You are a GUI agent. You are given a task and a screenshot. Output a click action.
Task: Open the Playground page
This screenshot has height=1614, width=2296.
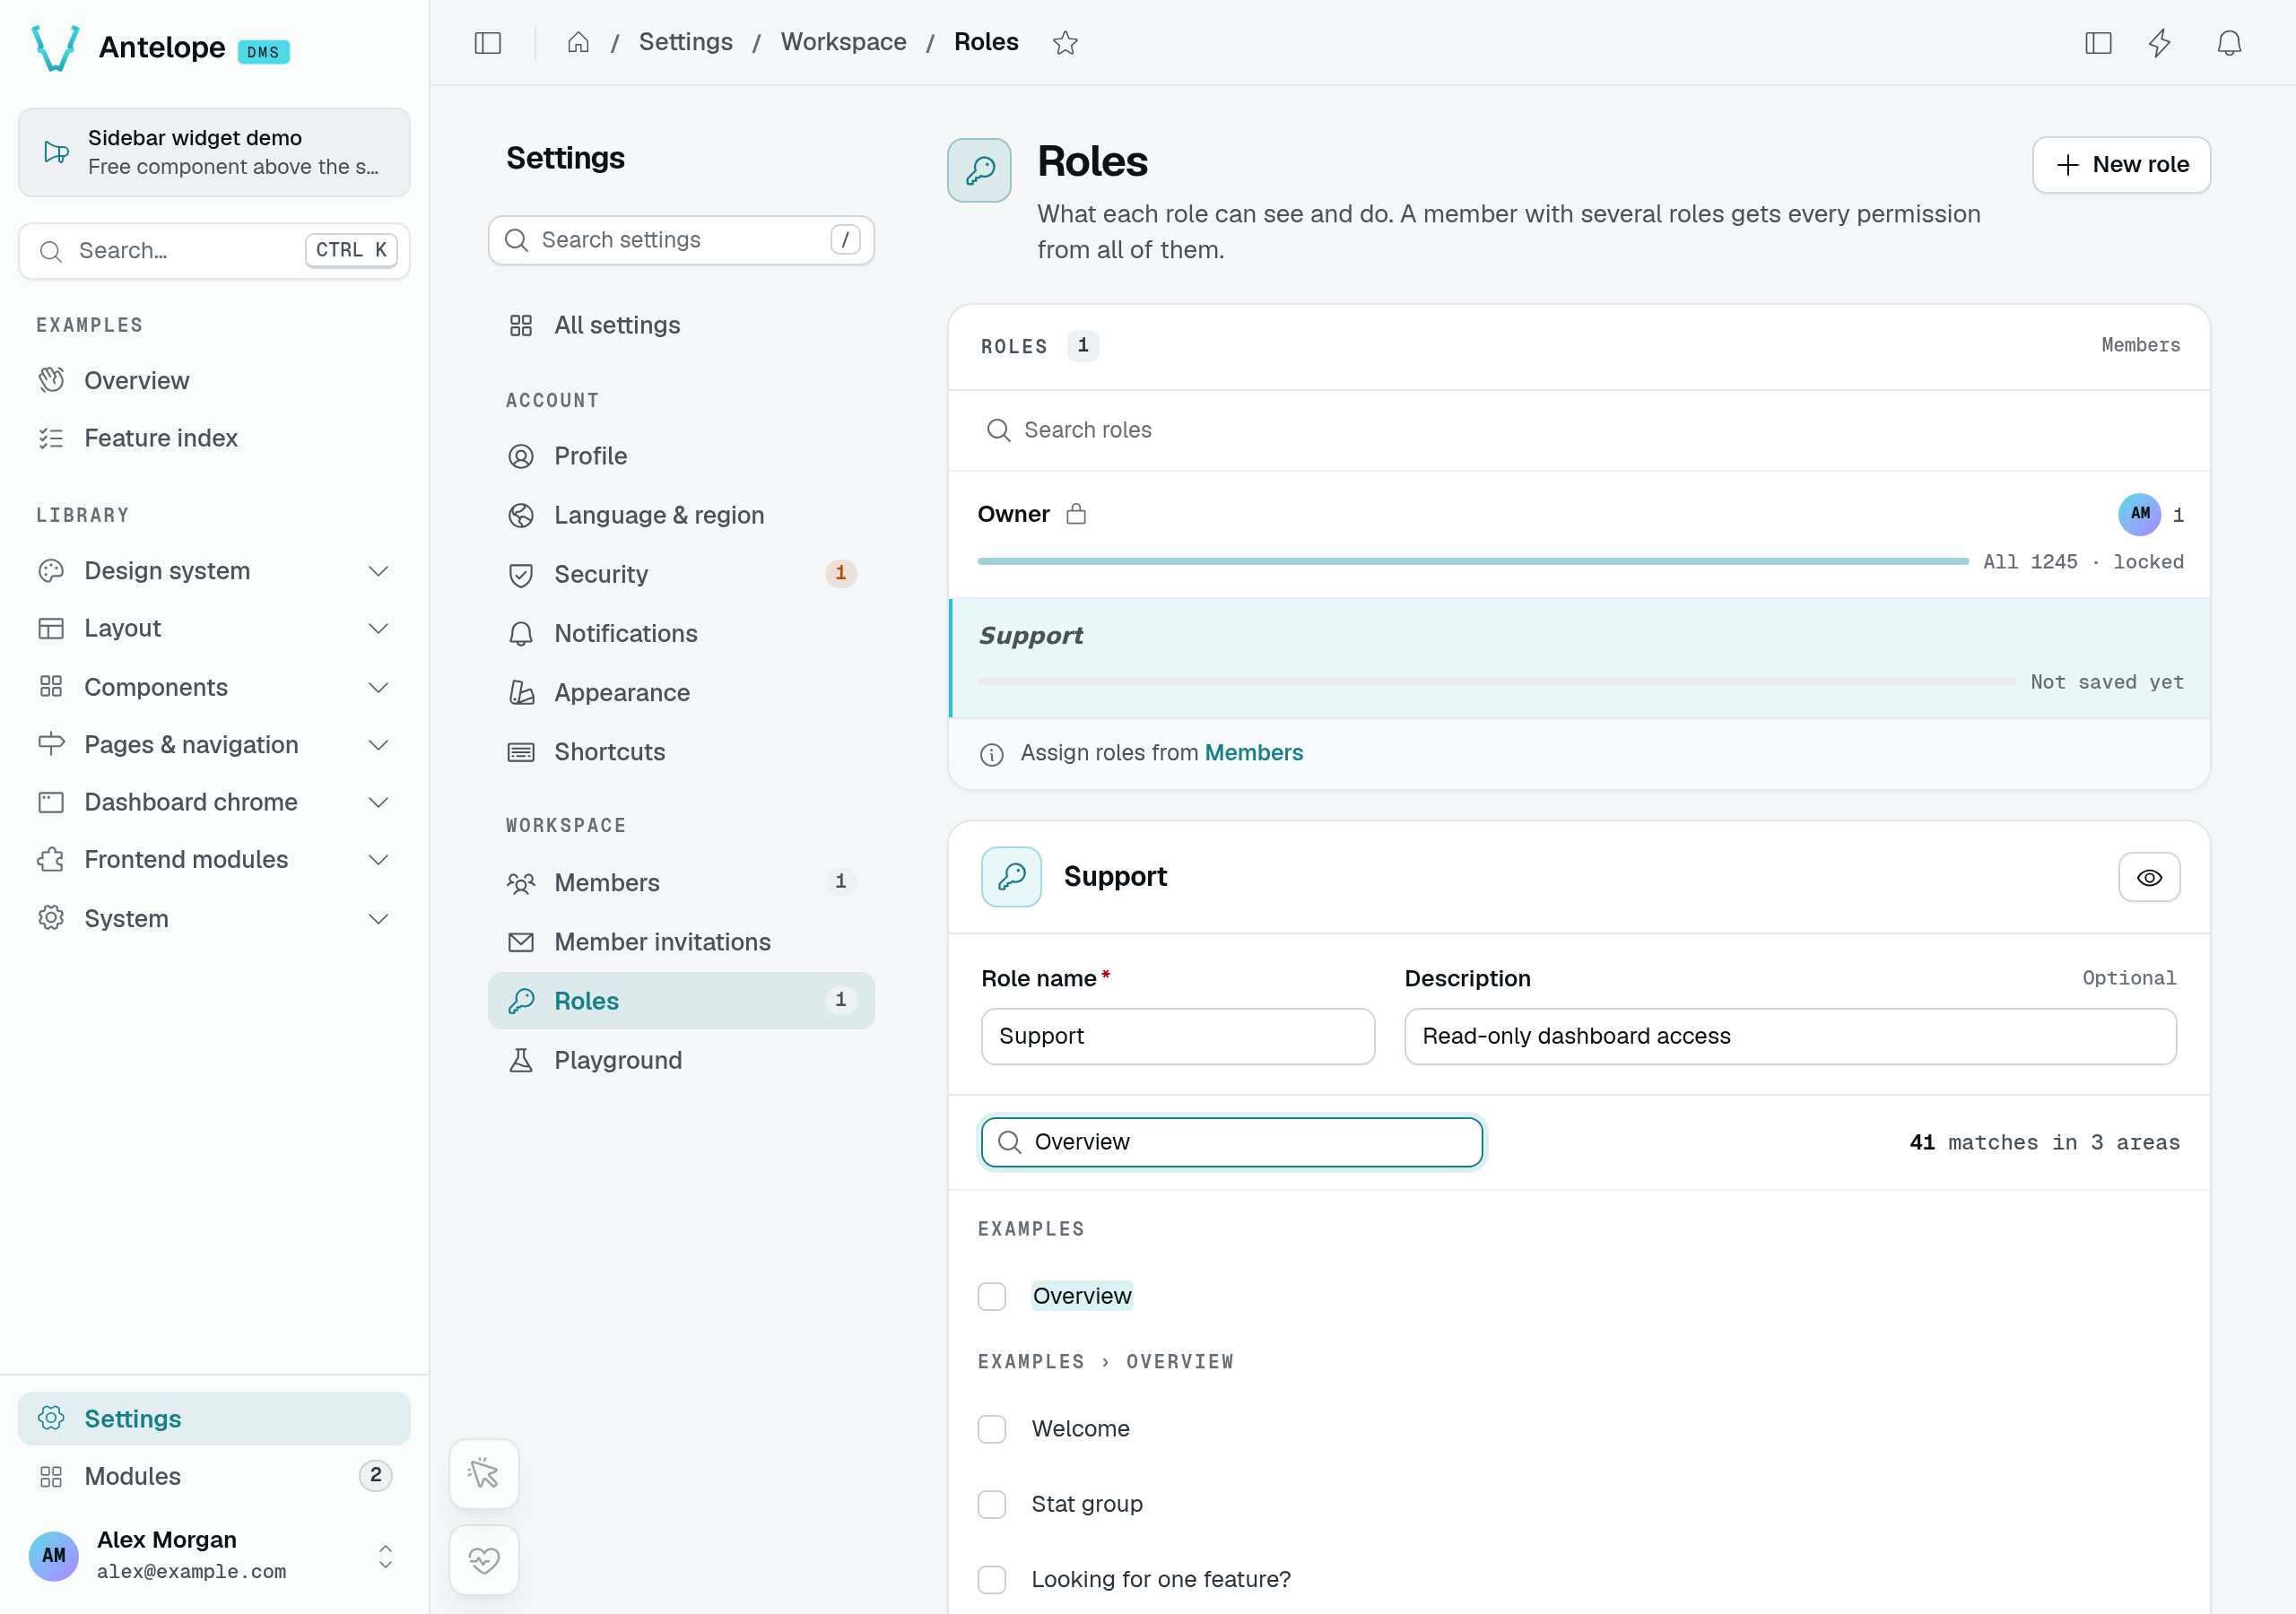click(x=681, y=1060)
